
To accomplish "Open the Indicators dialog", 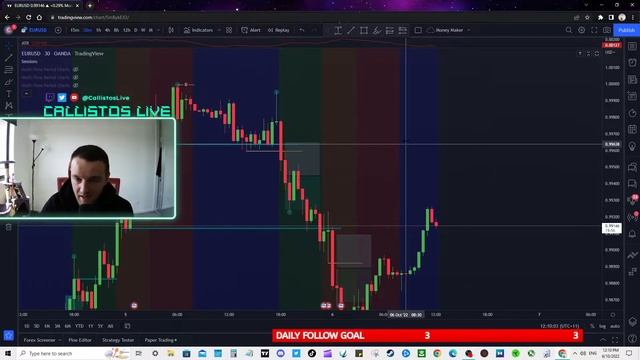I will pyautogui.click(x=198, y=30).
